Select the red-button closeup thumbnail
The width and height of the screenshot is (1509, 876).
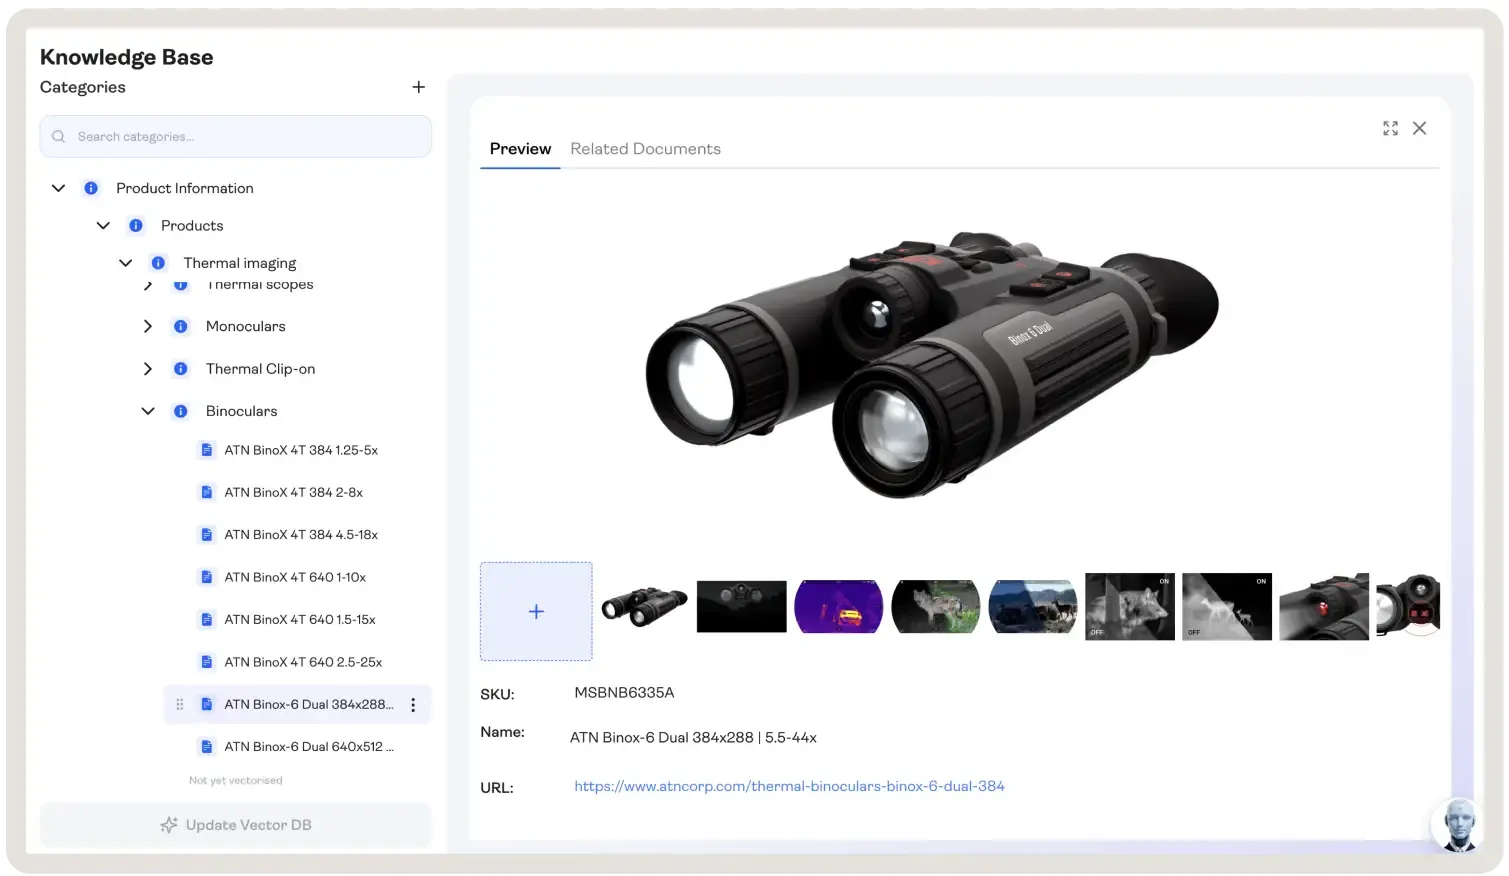click(1323, 606)
